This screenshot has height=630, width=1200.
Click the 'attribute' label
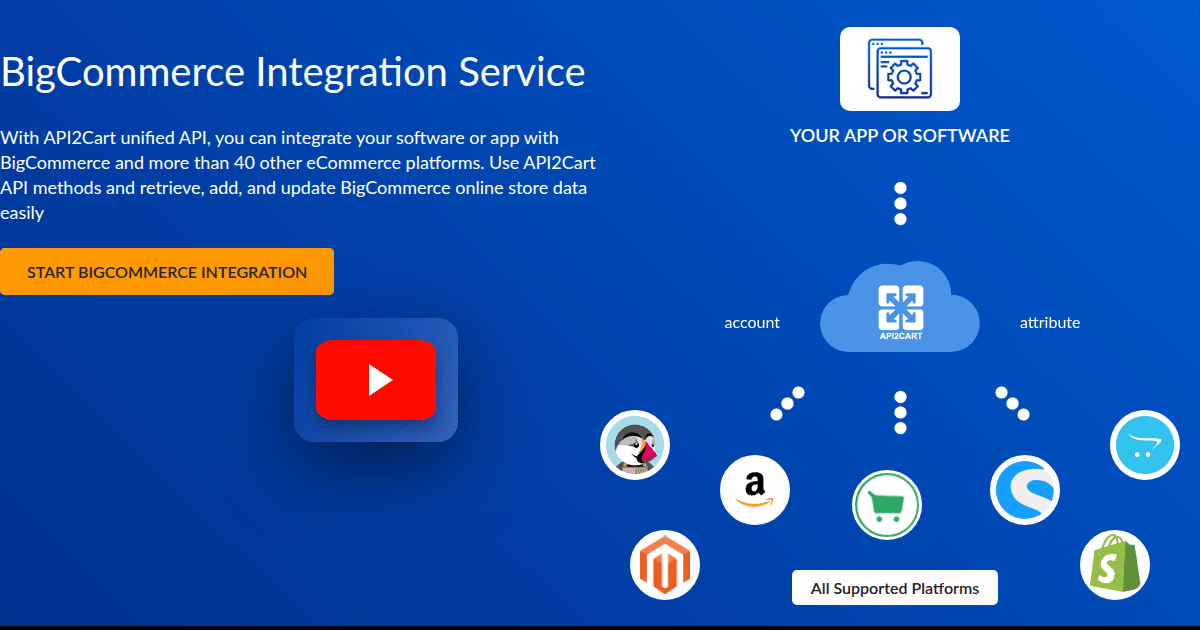tap(1050, 323)
